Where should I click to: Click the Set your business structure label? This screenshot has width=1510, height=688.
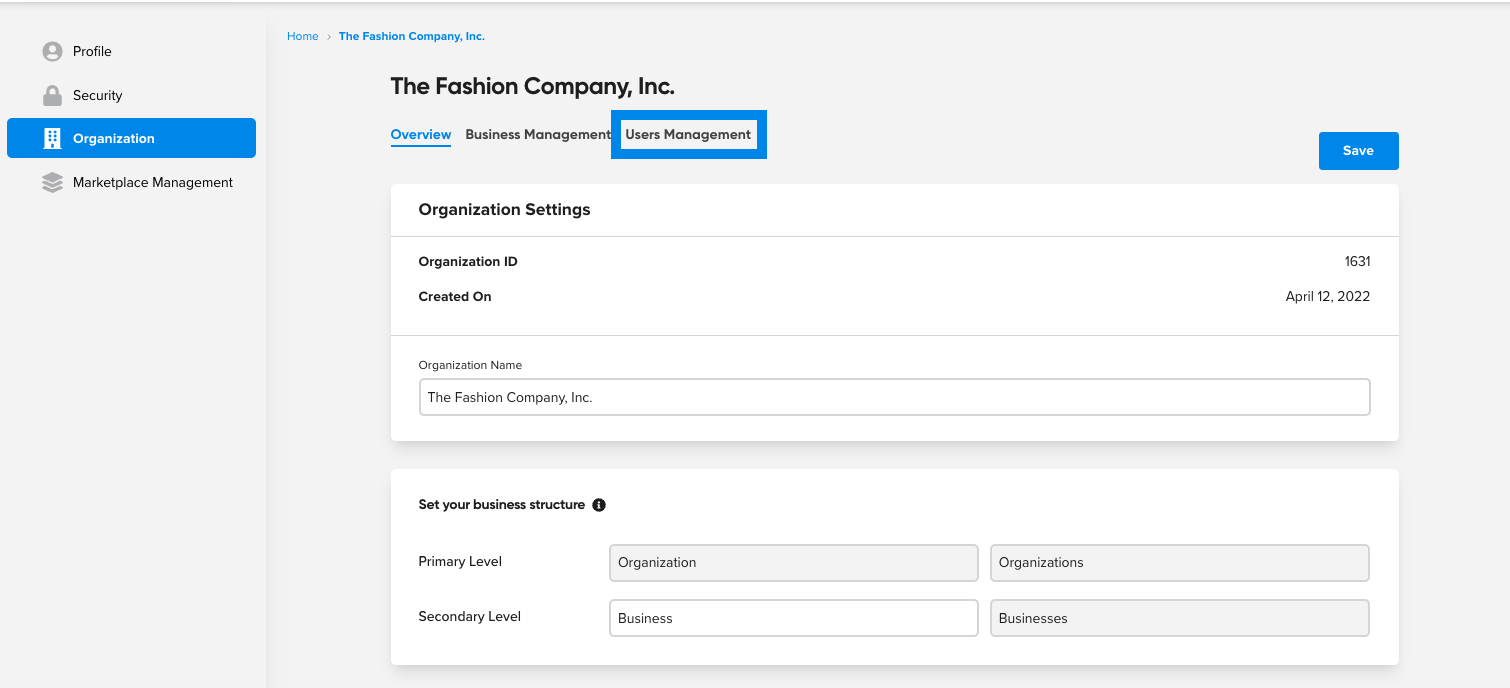[502, 505]
